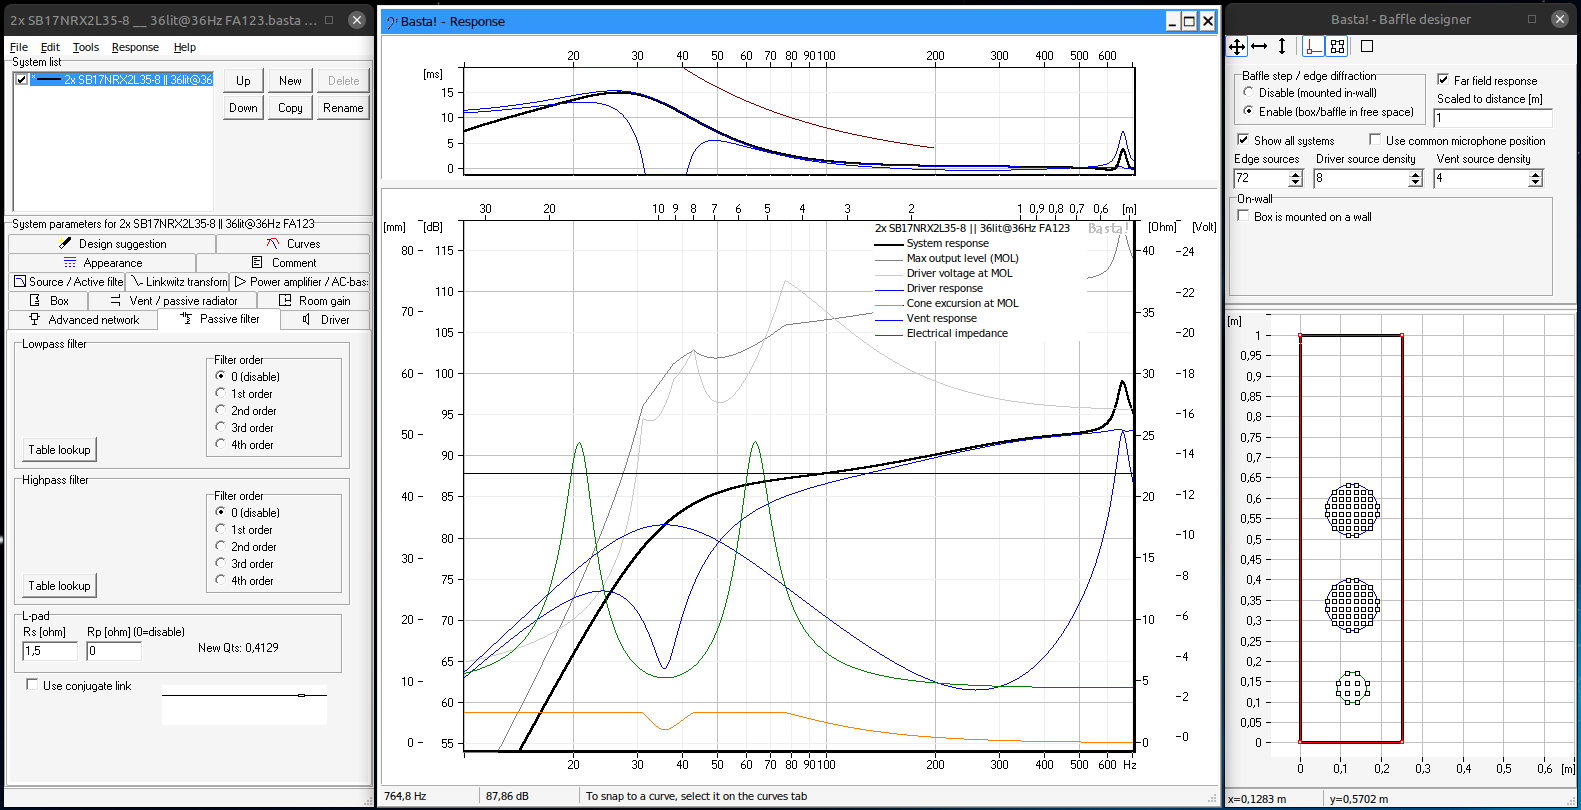The image size is (1581, 810).
Task: Select highpass filter 3rd order
Action: point(220,563)
